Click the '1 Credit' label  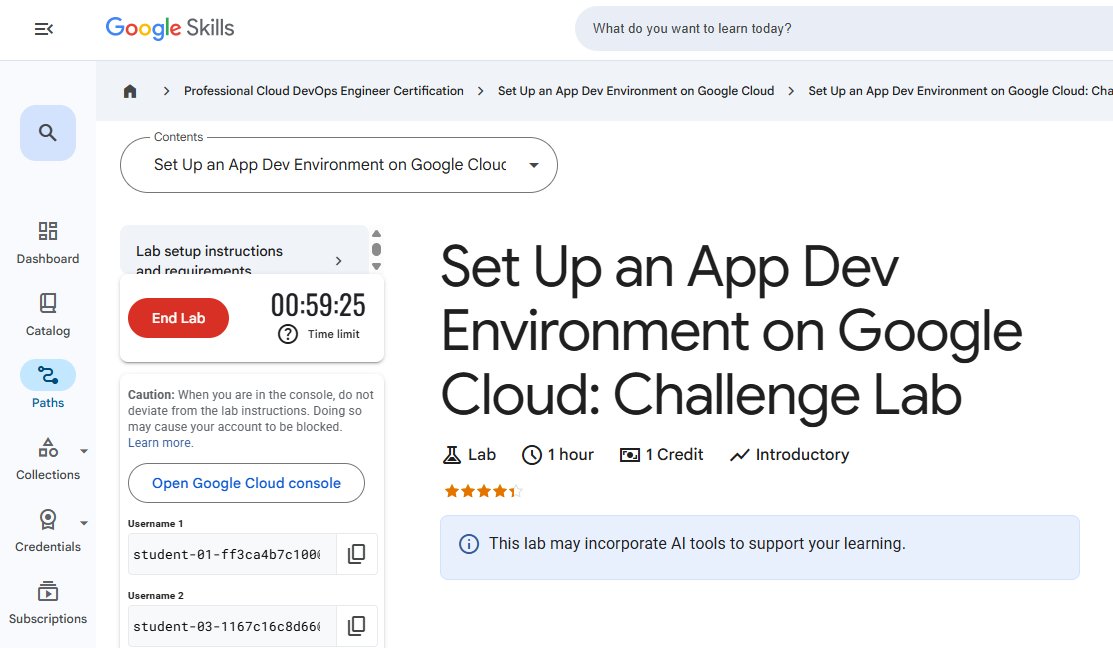tap(662, 455)
